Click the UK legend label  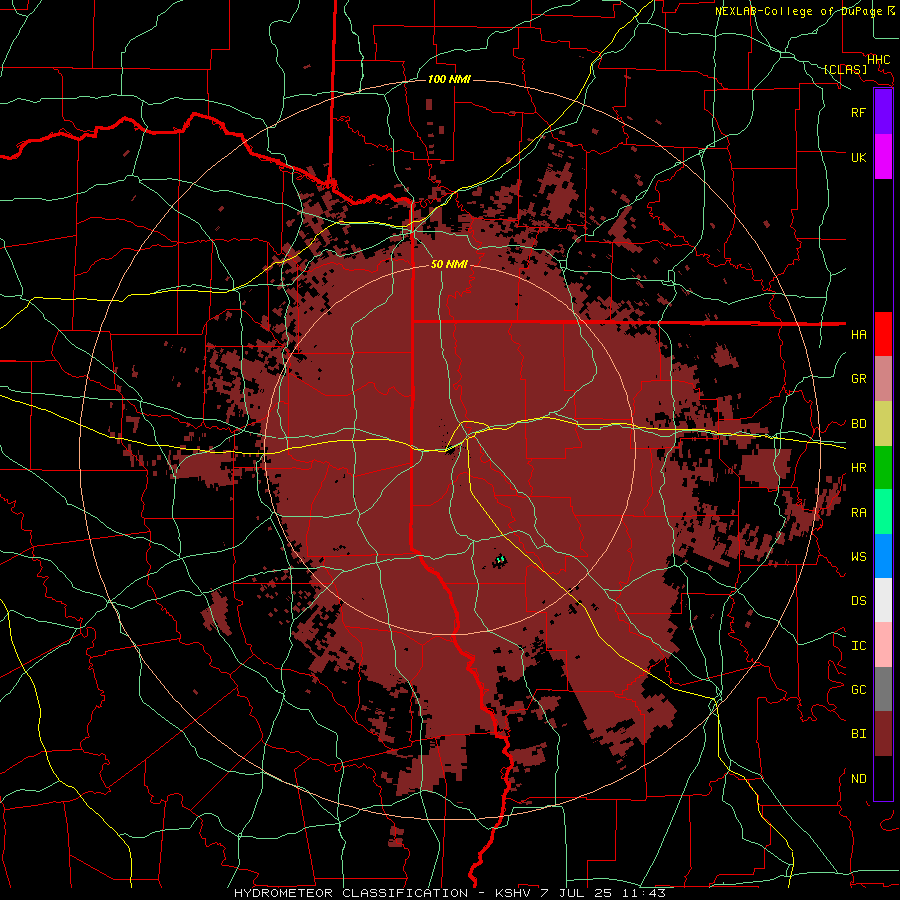tap(858, 157)
